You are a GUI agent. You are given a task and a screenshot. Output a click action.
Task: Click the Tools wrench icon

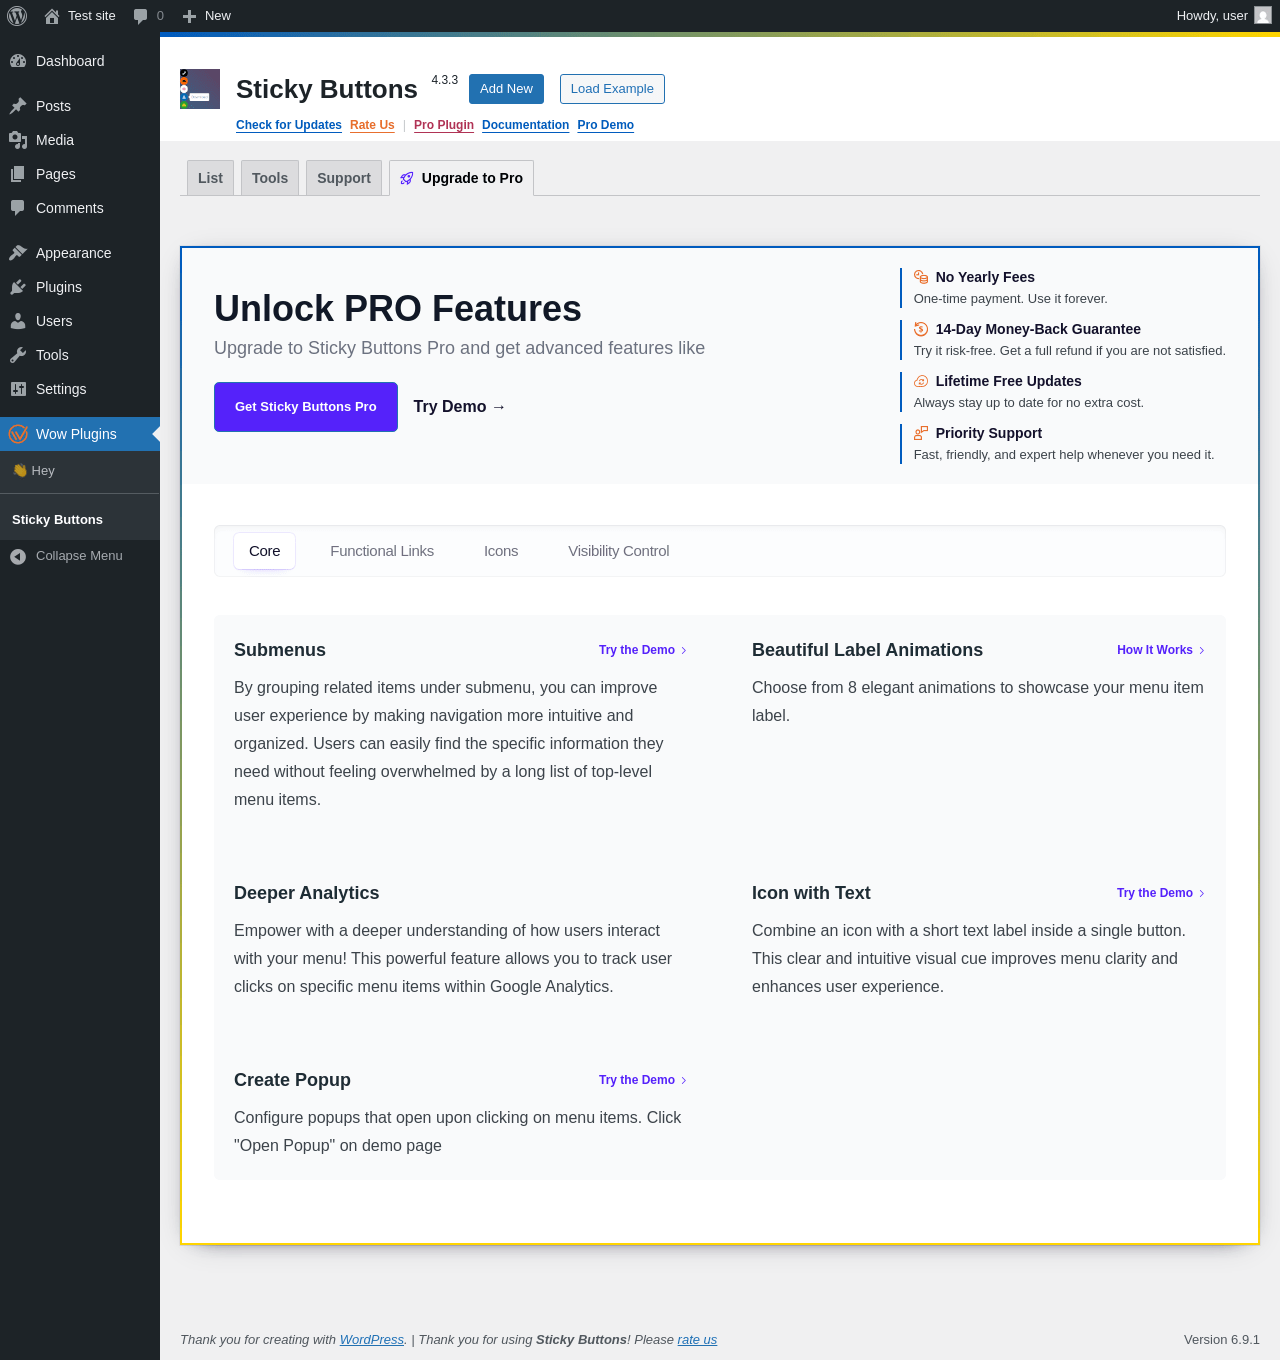(x=18, y=355)
